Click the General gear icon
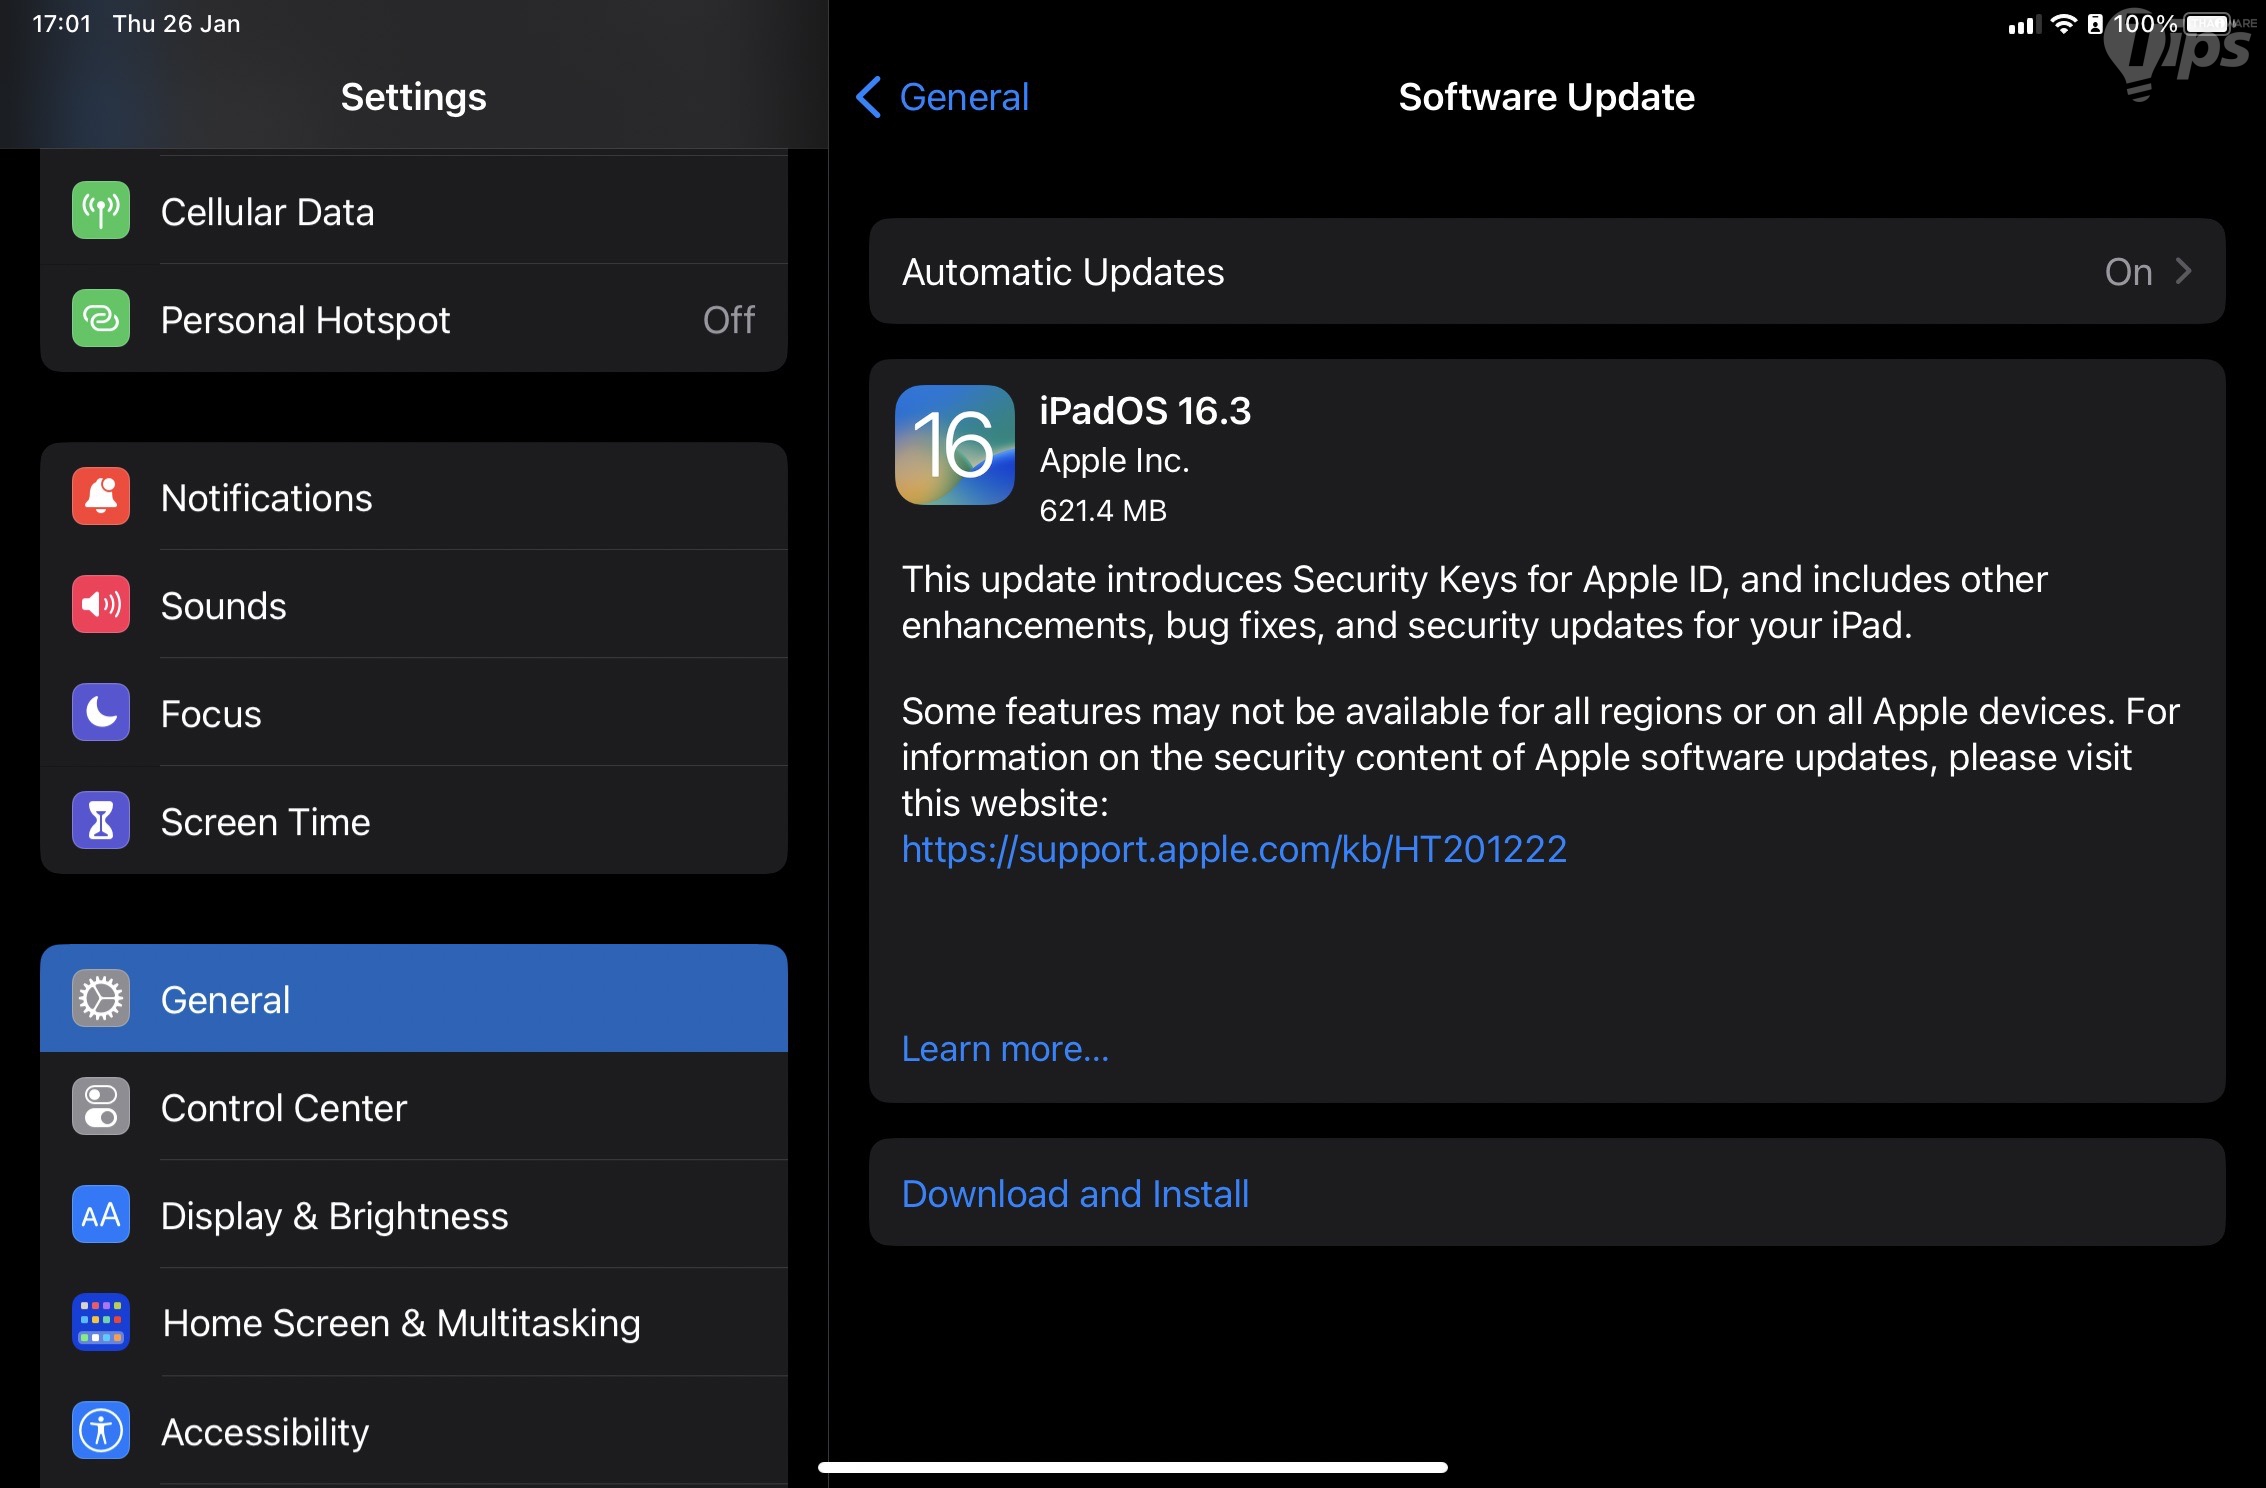The image size is (2266, 1488). pyautogui.click(x=99, y=999)
